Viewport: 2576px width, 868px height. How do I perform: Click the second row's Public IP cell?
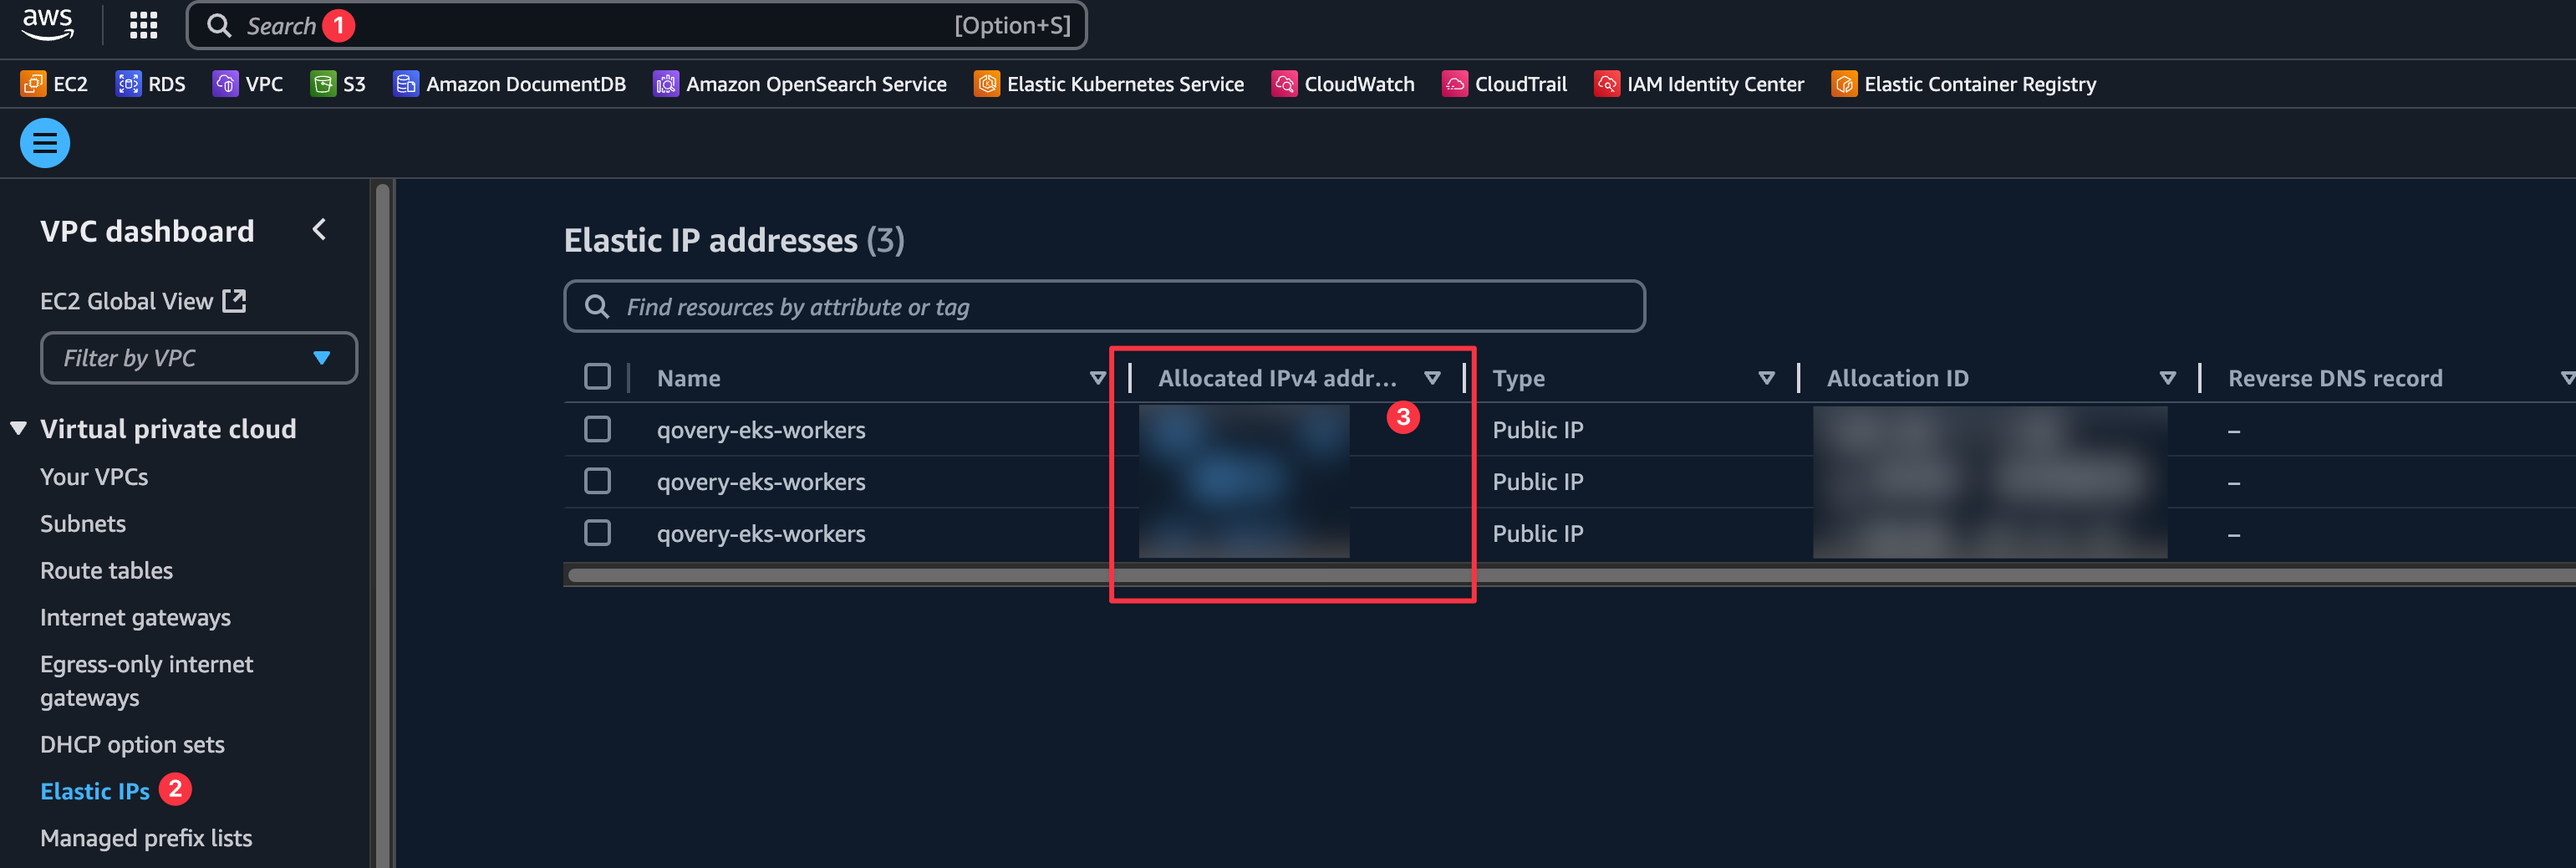(1537, 482)
